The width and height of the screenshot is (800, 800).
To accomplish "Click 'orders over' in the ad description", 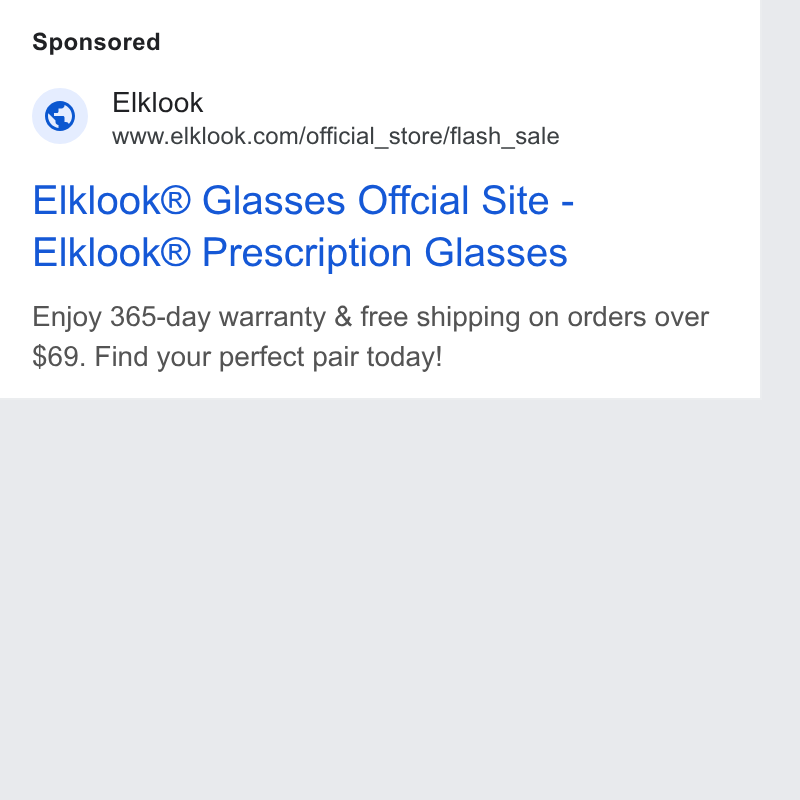I will click(x=638, y=317).
